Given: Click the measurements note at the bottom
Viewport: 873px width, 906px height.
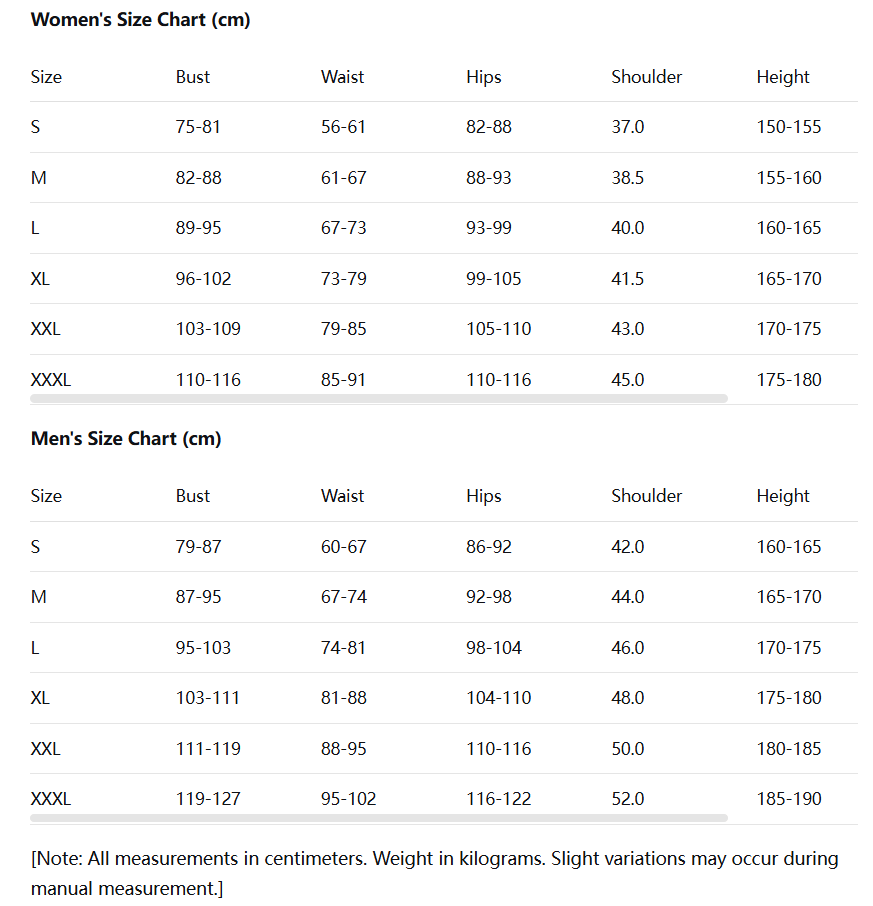Looking at the screenshot, I should pyautogui.click(x=434, y=873).
